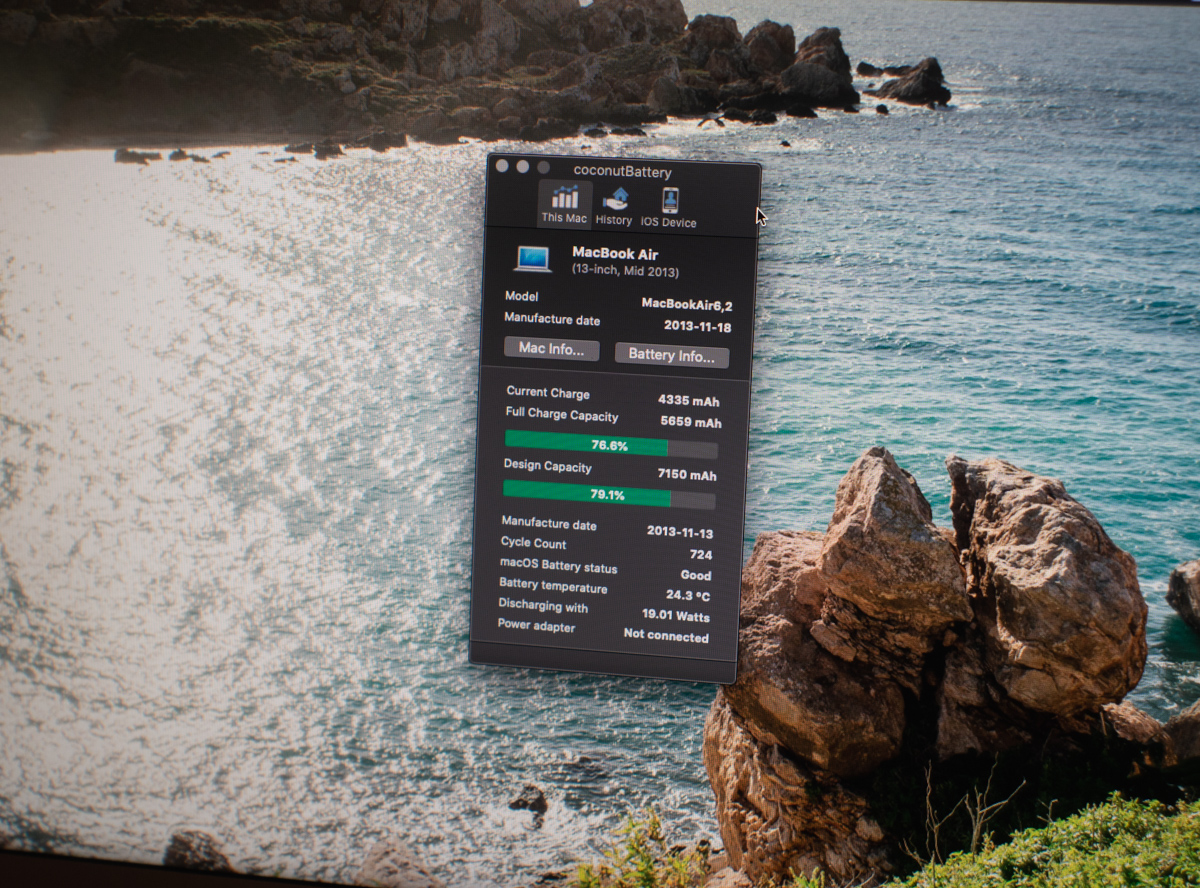Minimize the coconutBattery window
The width and height of the screenshot is (1200, 888).
(x=523, y=167)
